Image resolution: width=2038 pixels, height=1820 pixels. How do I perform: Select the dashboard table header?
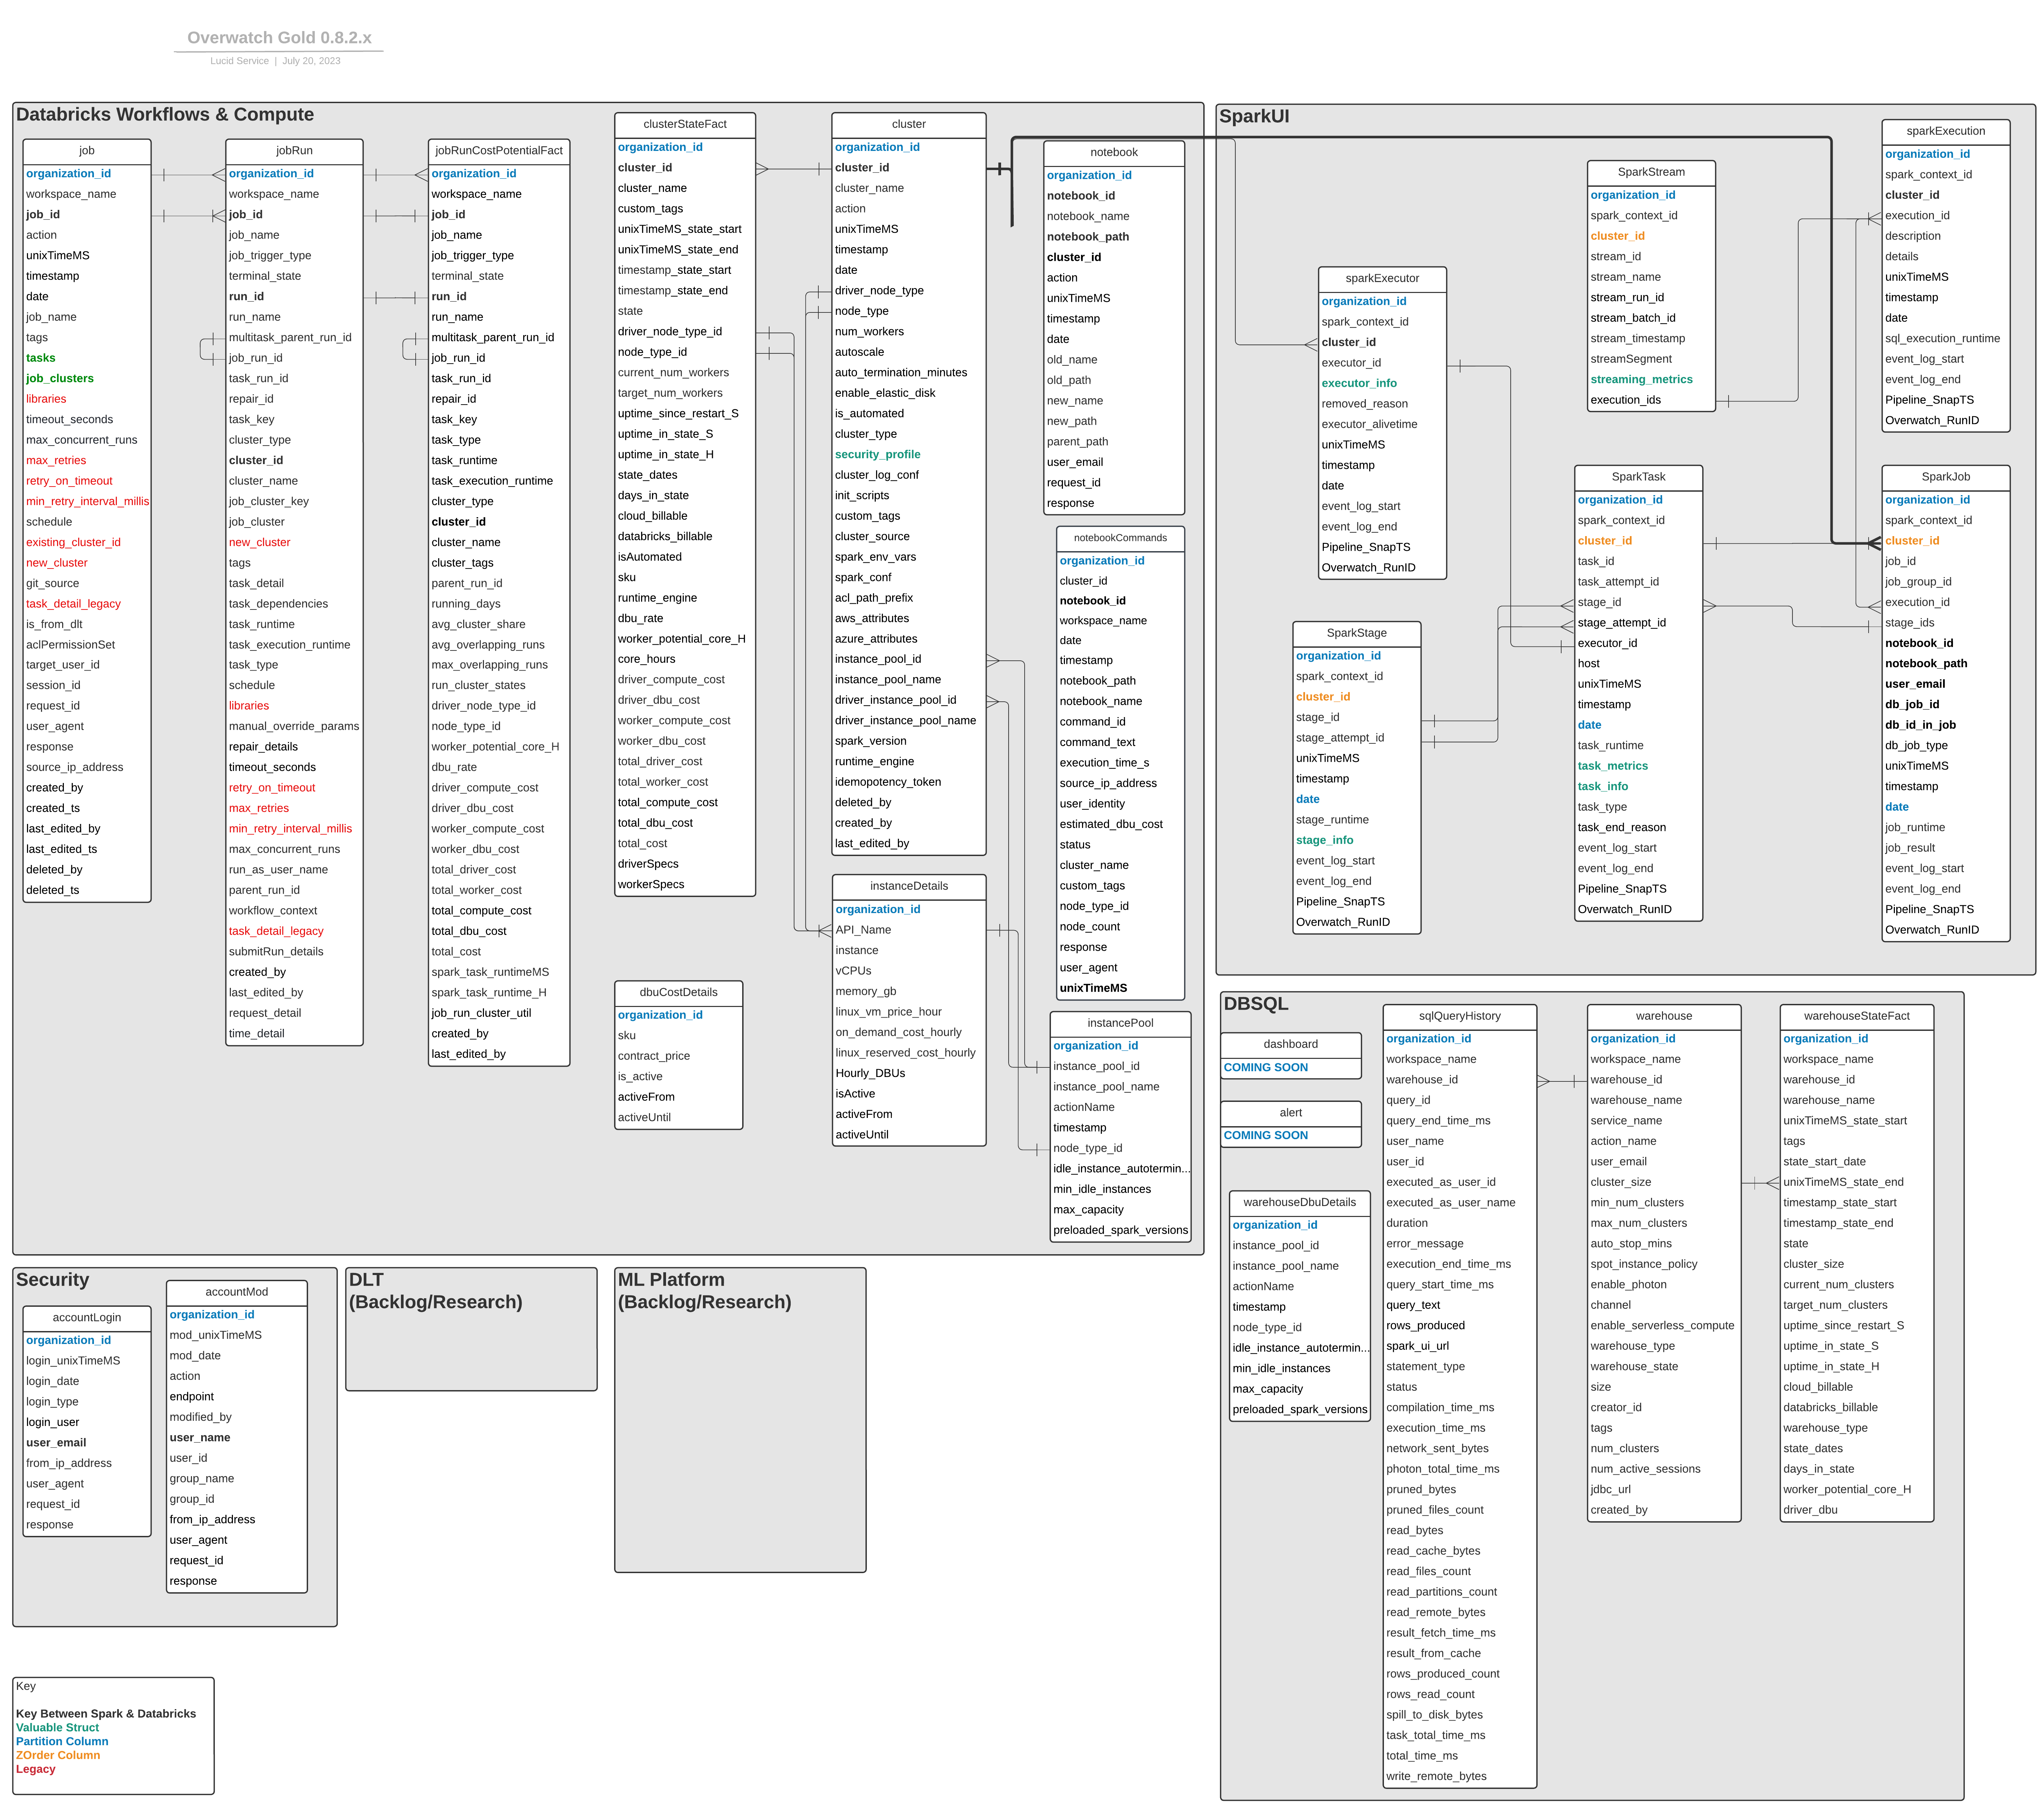(1291, 1045)
